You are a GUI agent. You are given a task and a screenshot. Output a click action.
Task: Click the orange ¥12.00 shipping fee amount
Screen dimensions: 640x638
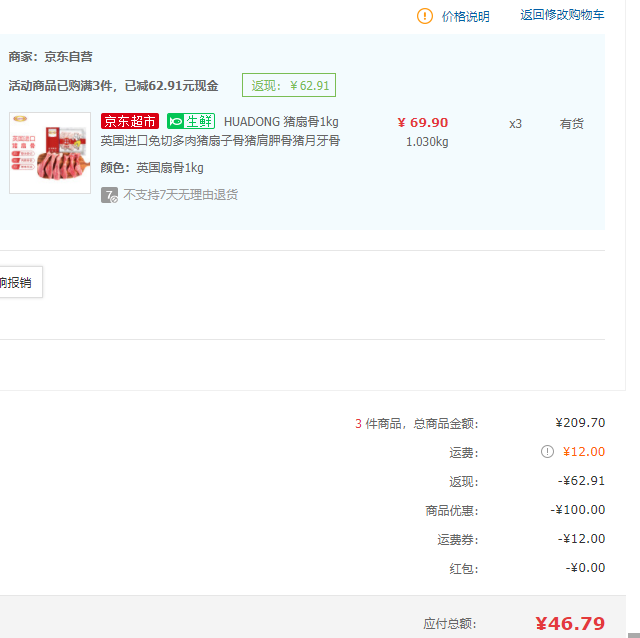tap(584, 452)
